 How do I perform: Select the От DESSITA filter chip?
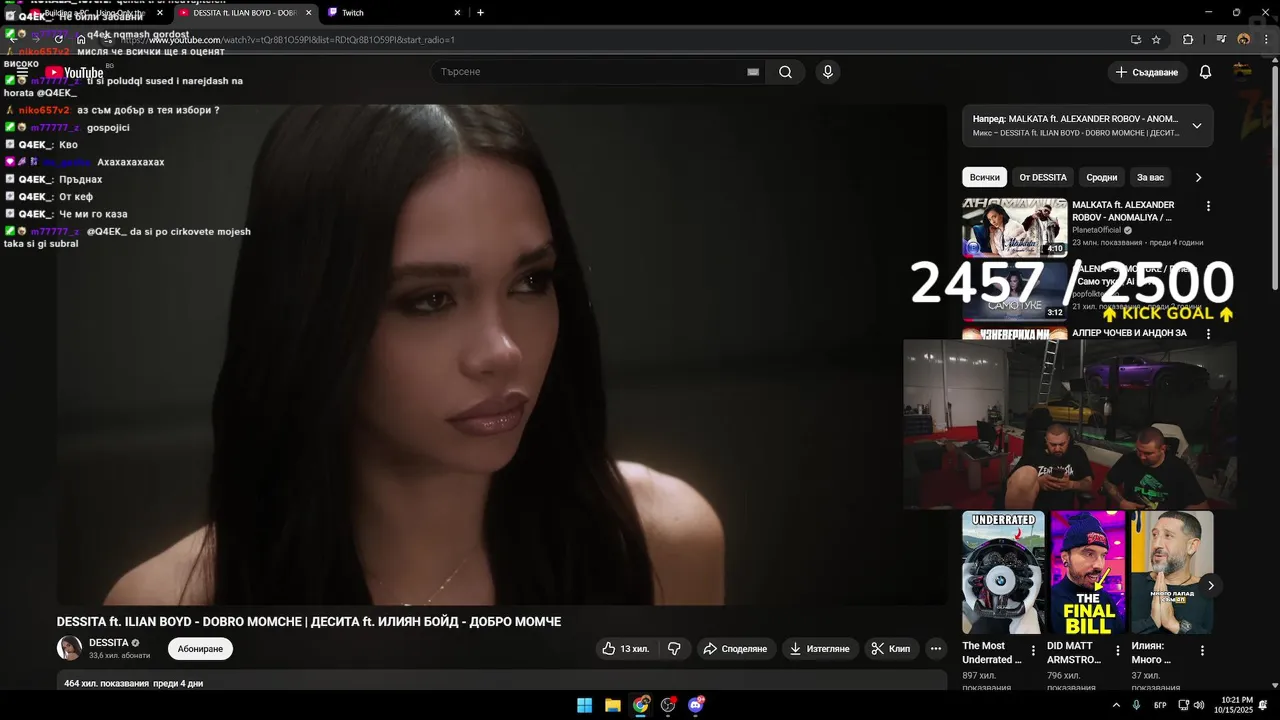1043,177
